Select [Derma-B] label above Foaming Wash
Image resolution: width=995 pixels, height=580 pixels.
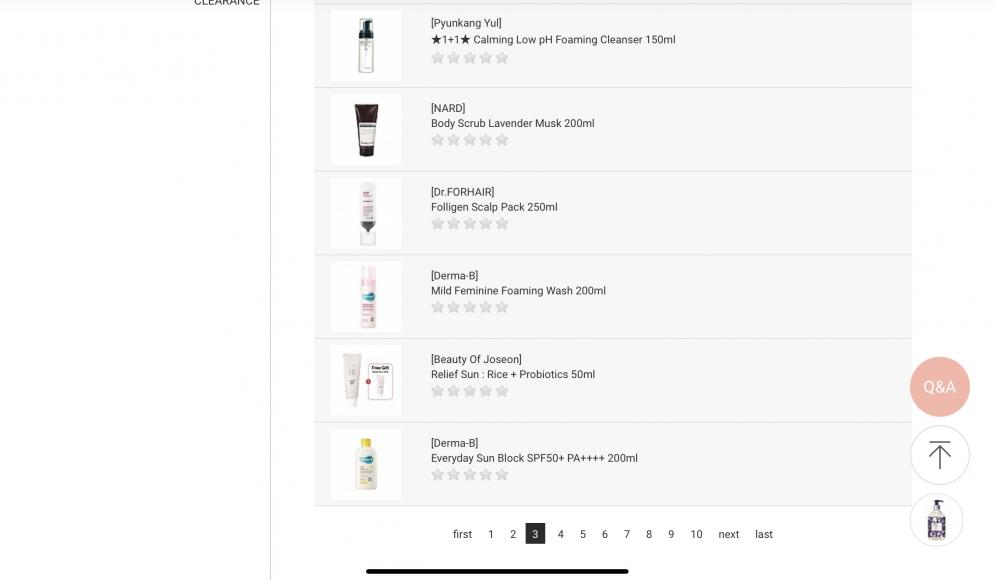click(x=454, y=275)
